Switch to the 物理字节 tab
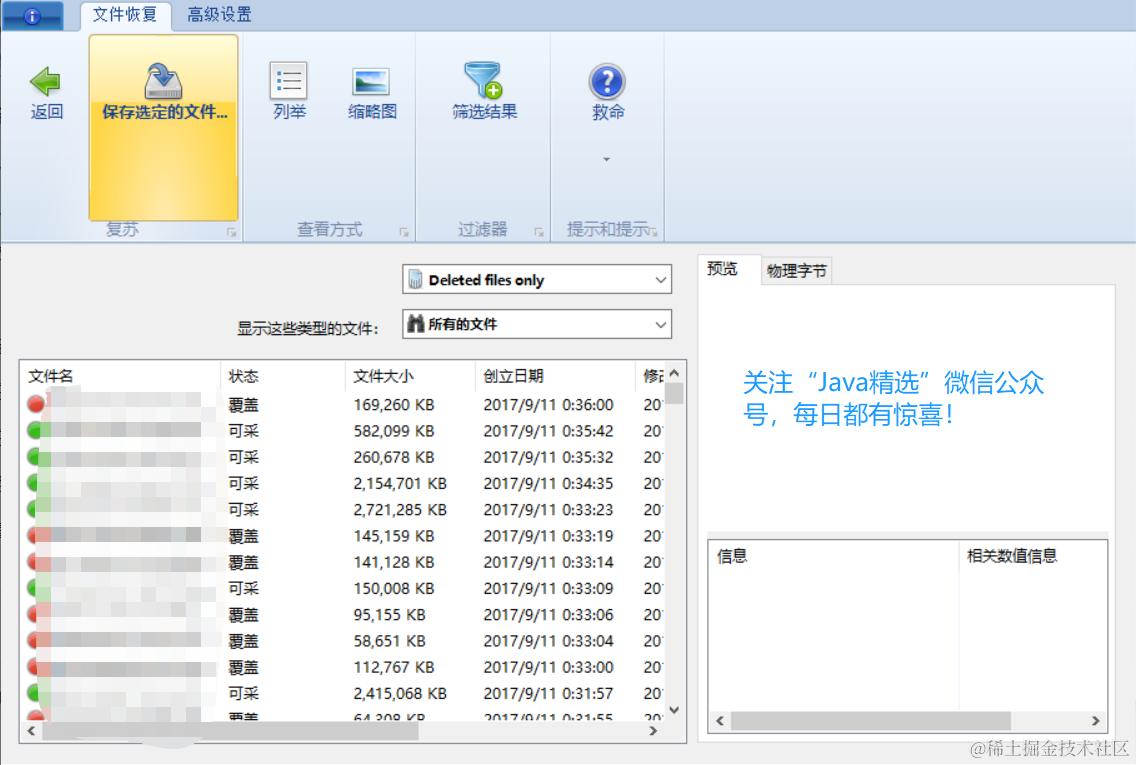The width and height of the screenshot is (1136, 765). (x=796, y=271)
